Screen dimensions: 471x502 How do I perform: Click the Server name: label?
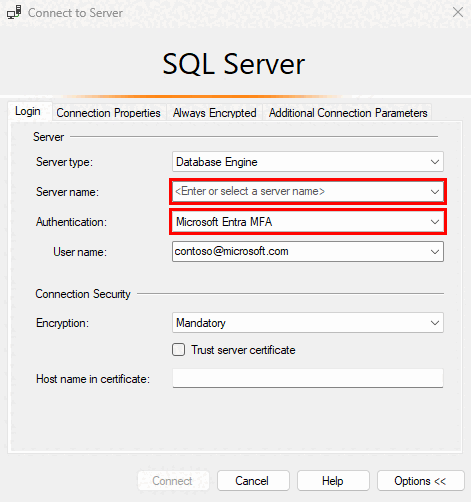point(67,192)
